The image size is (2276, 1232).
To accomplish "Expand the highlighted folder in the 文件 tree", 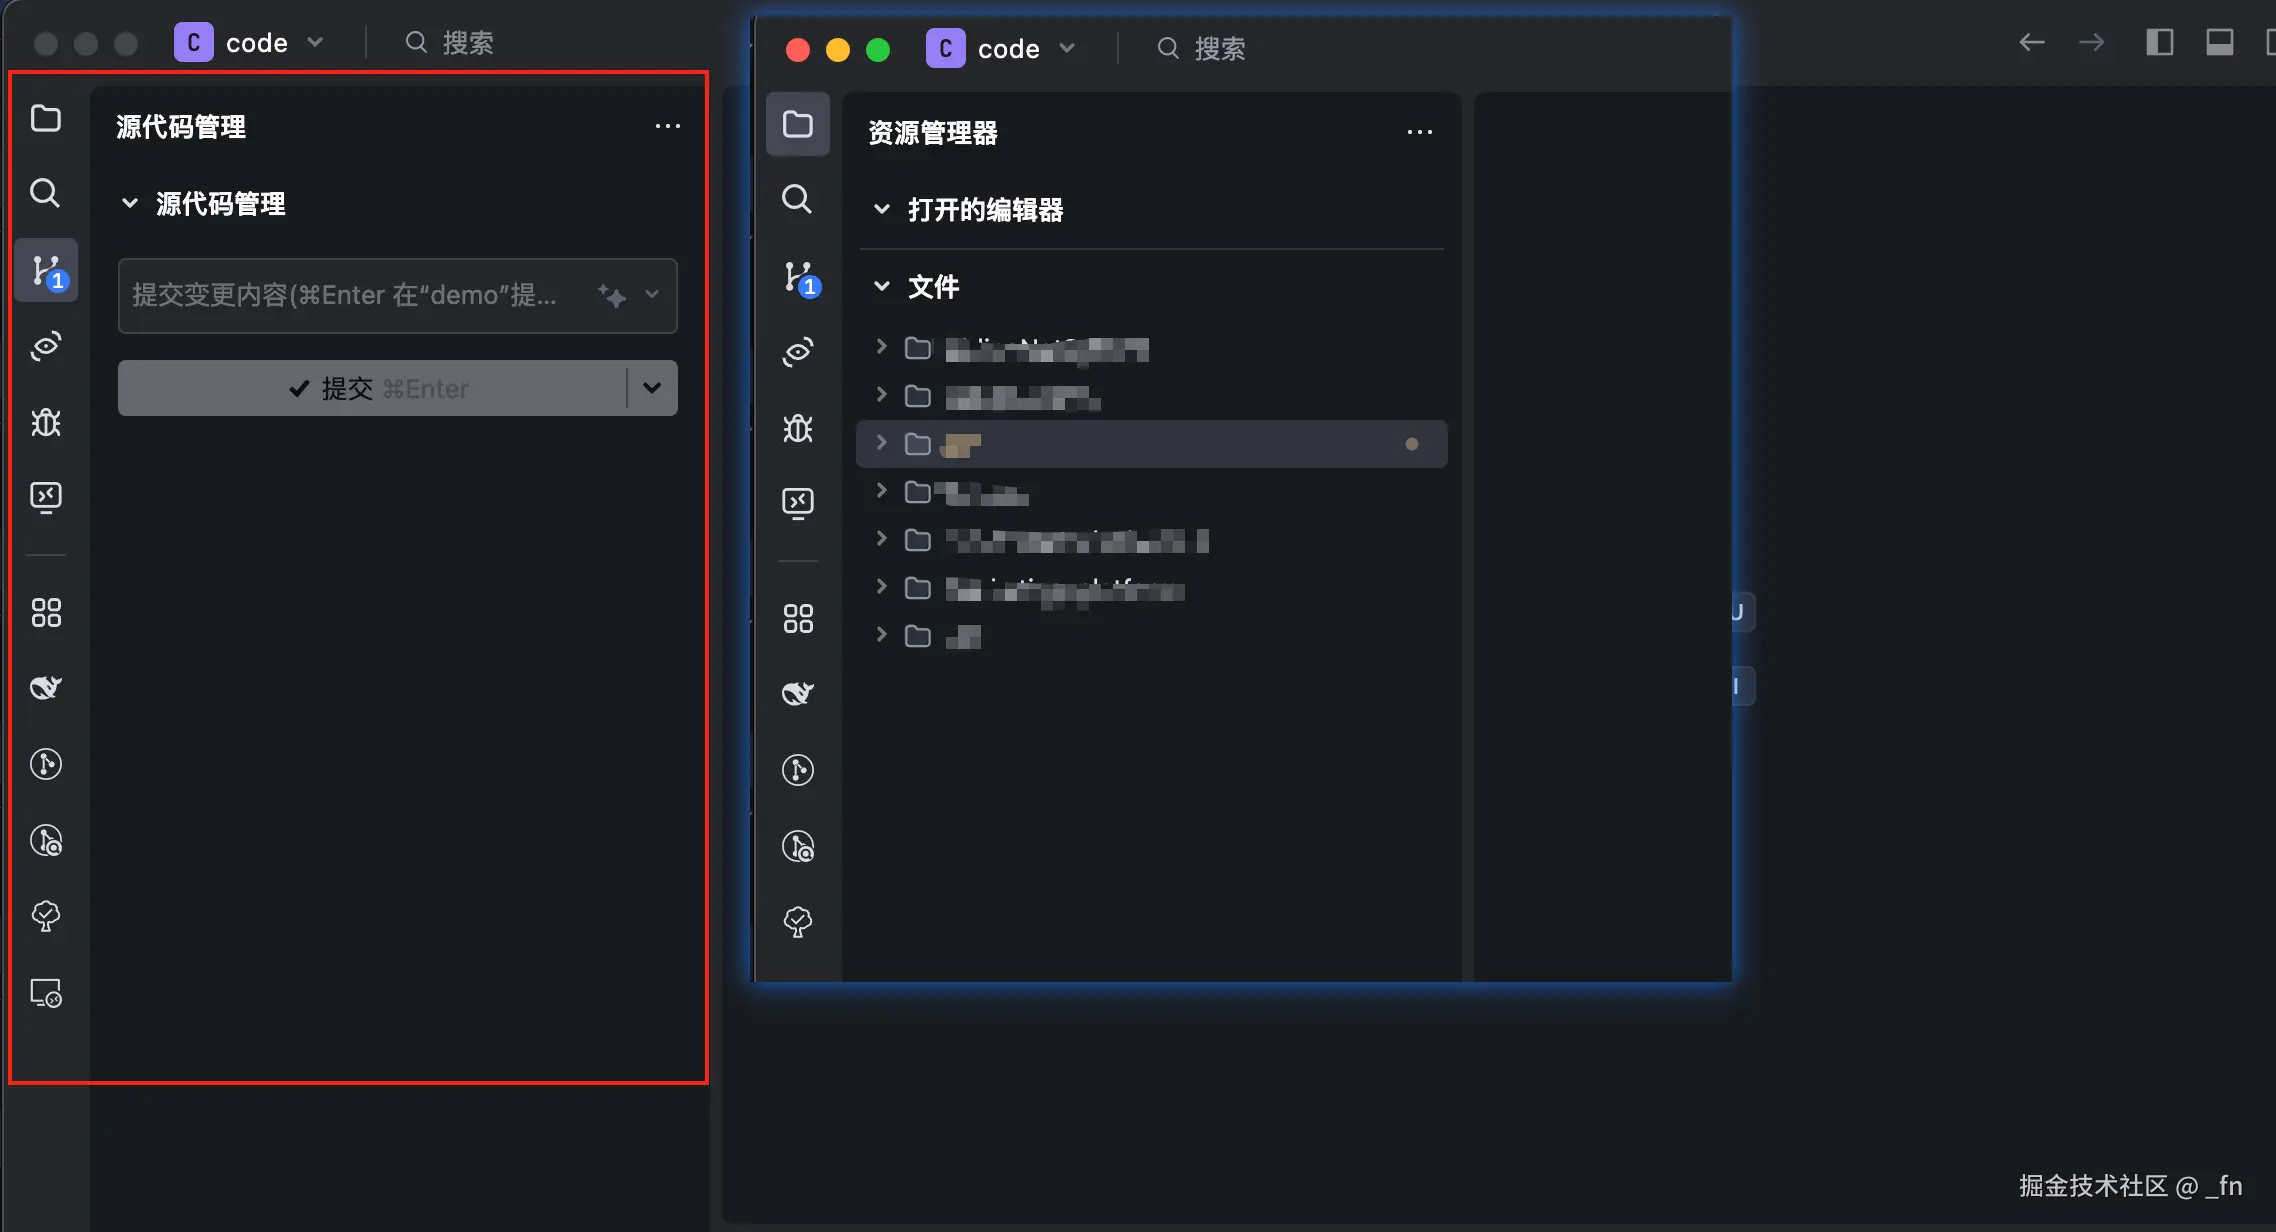I will coord(881,443).
